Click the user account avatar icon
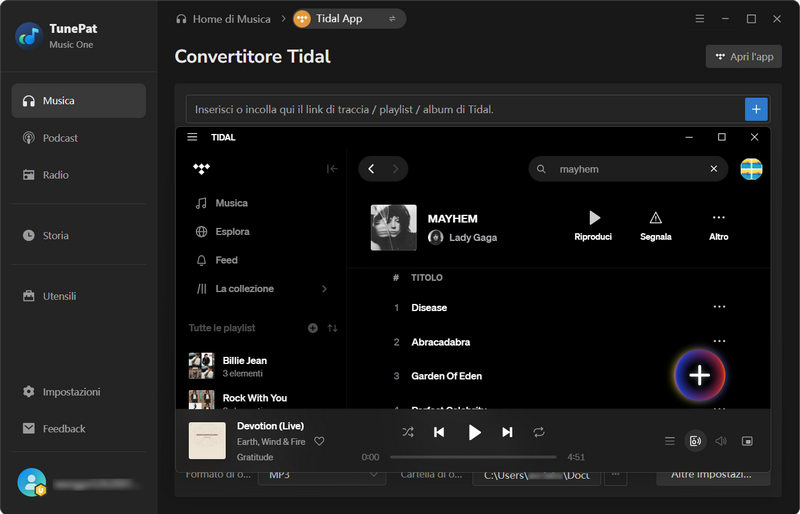 (32, 482)
